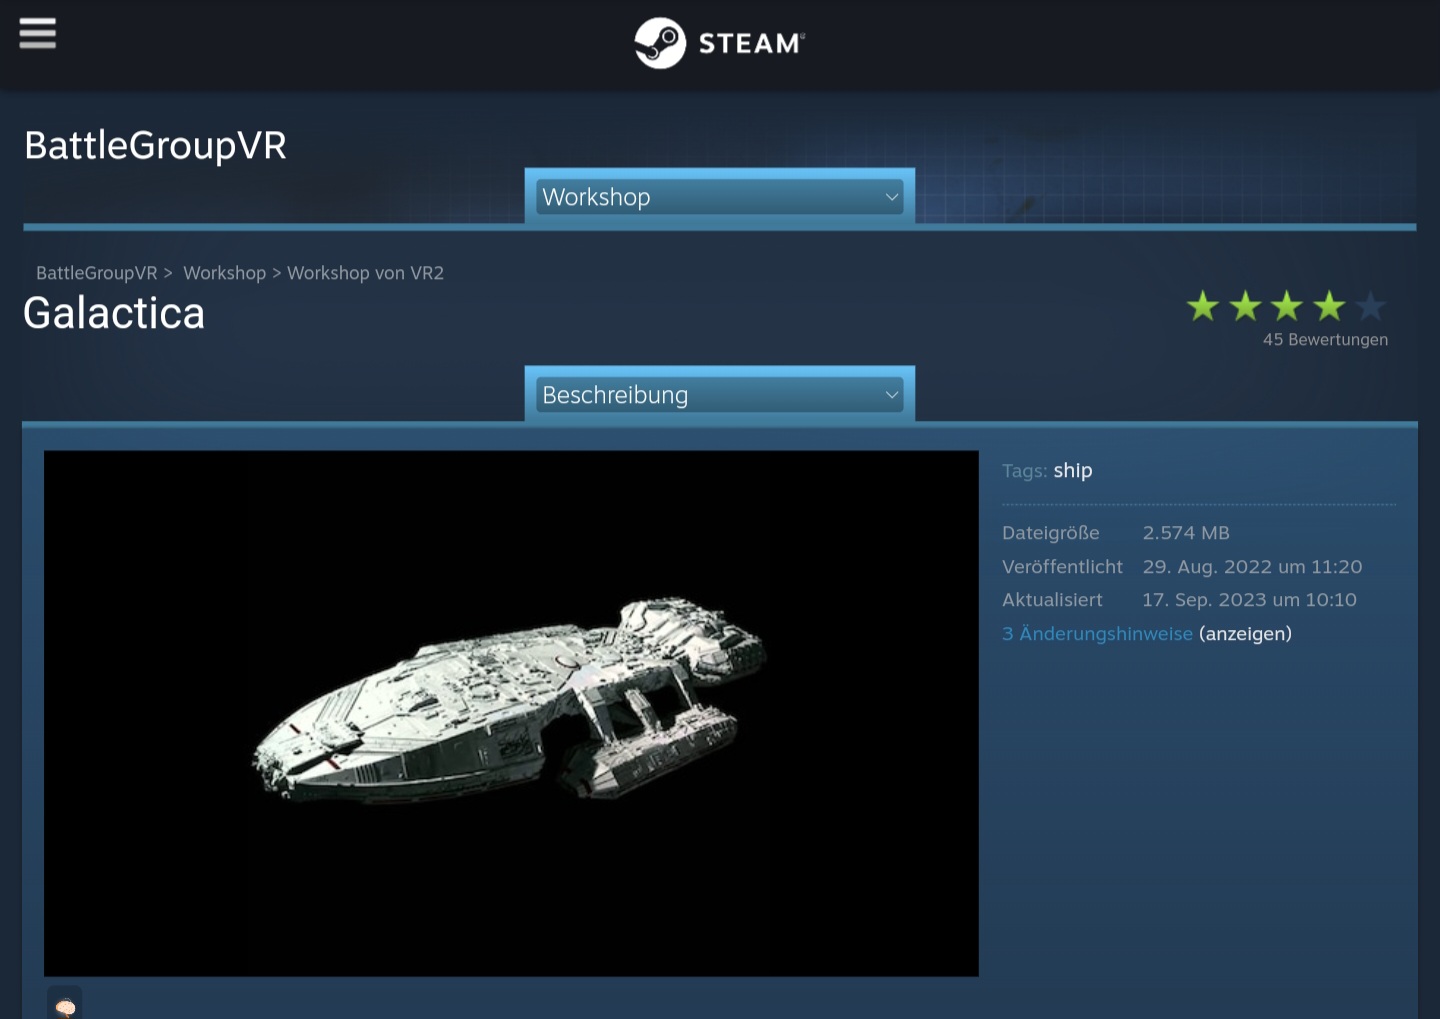Open 3 Änderungshinweise link

[x=1097, y=634]
